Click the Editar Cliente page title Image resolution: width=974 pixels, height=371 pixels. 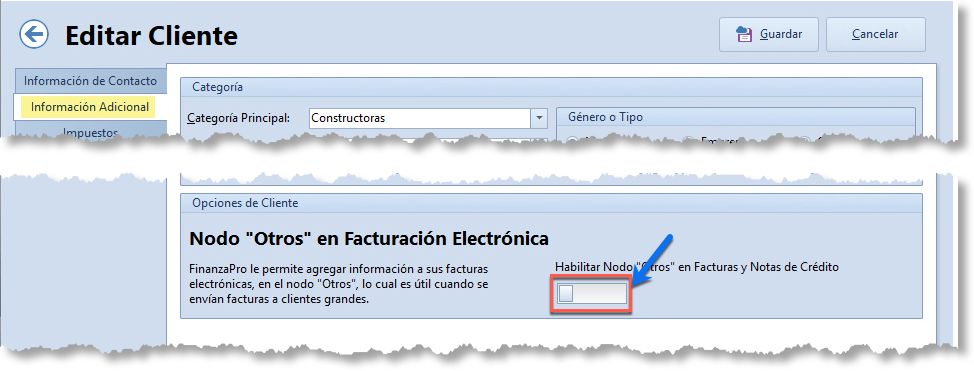[x=151, y=35]
